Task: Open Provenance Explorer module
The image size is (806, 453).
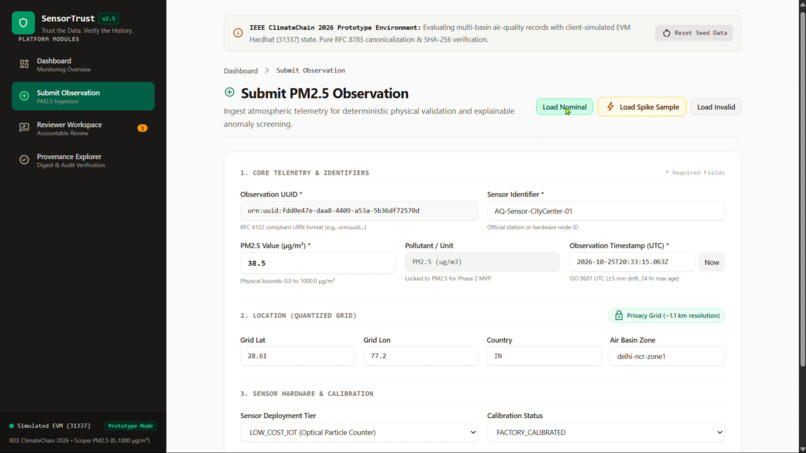Action: pos(83,160)
